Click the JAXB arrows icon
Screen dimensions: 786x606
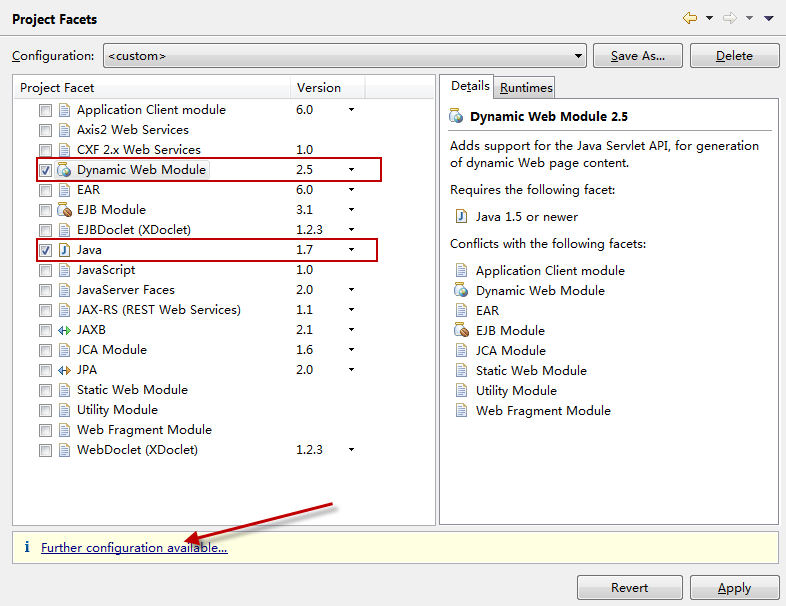click(64, 330)
